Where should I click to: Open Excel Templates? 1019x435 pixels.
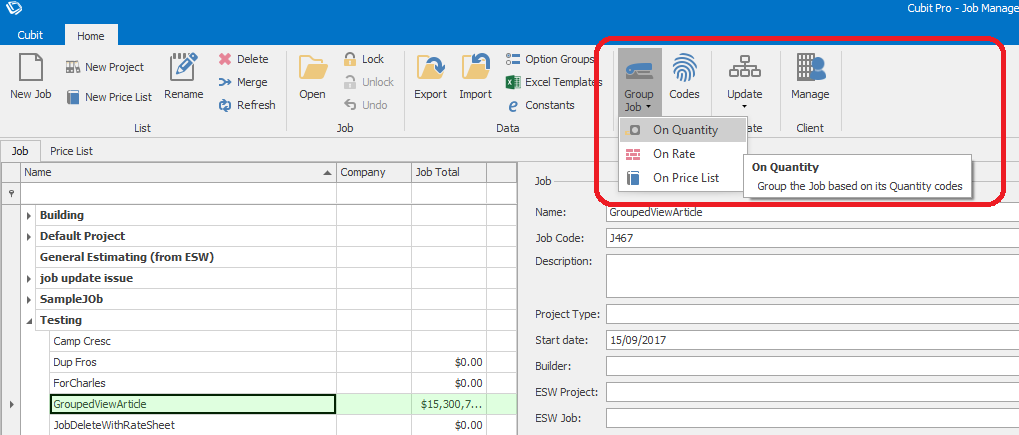[555, 82]
